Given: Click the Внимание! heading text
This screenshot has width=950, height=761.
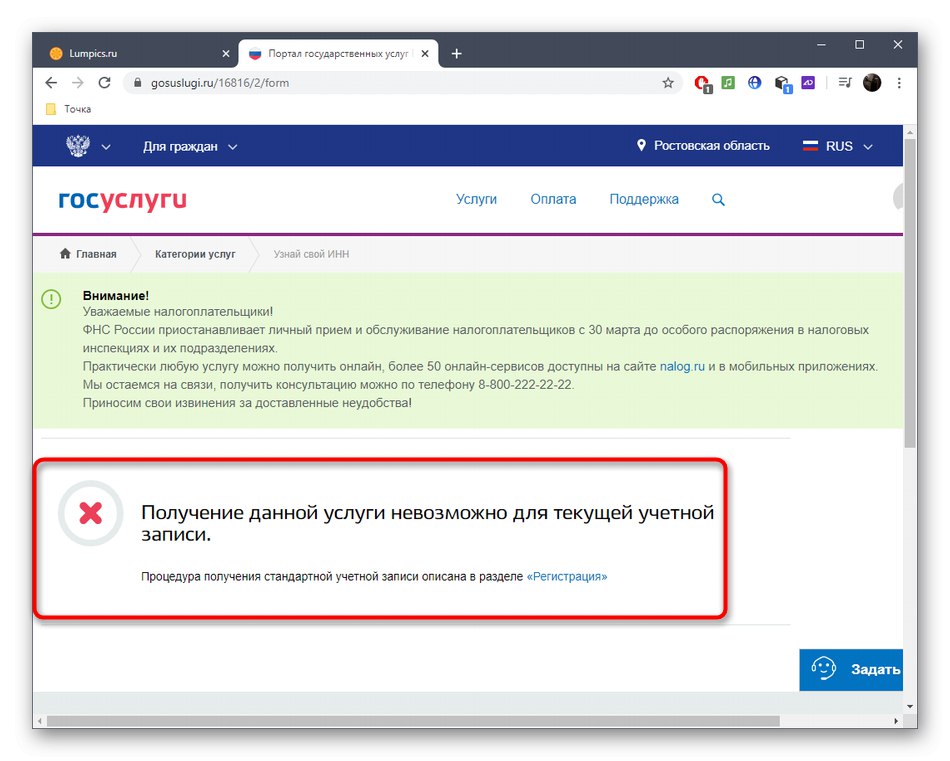Looking at the screenshot, I should pyautogui.click(x=116, y=296).
